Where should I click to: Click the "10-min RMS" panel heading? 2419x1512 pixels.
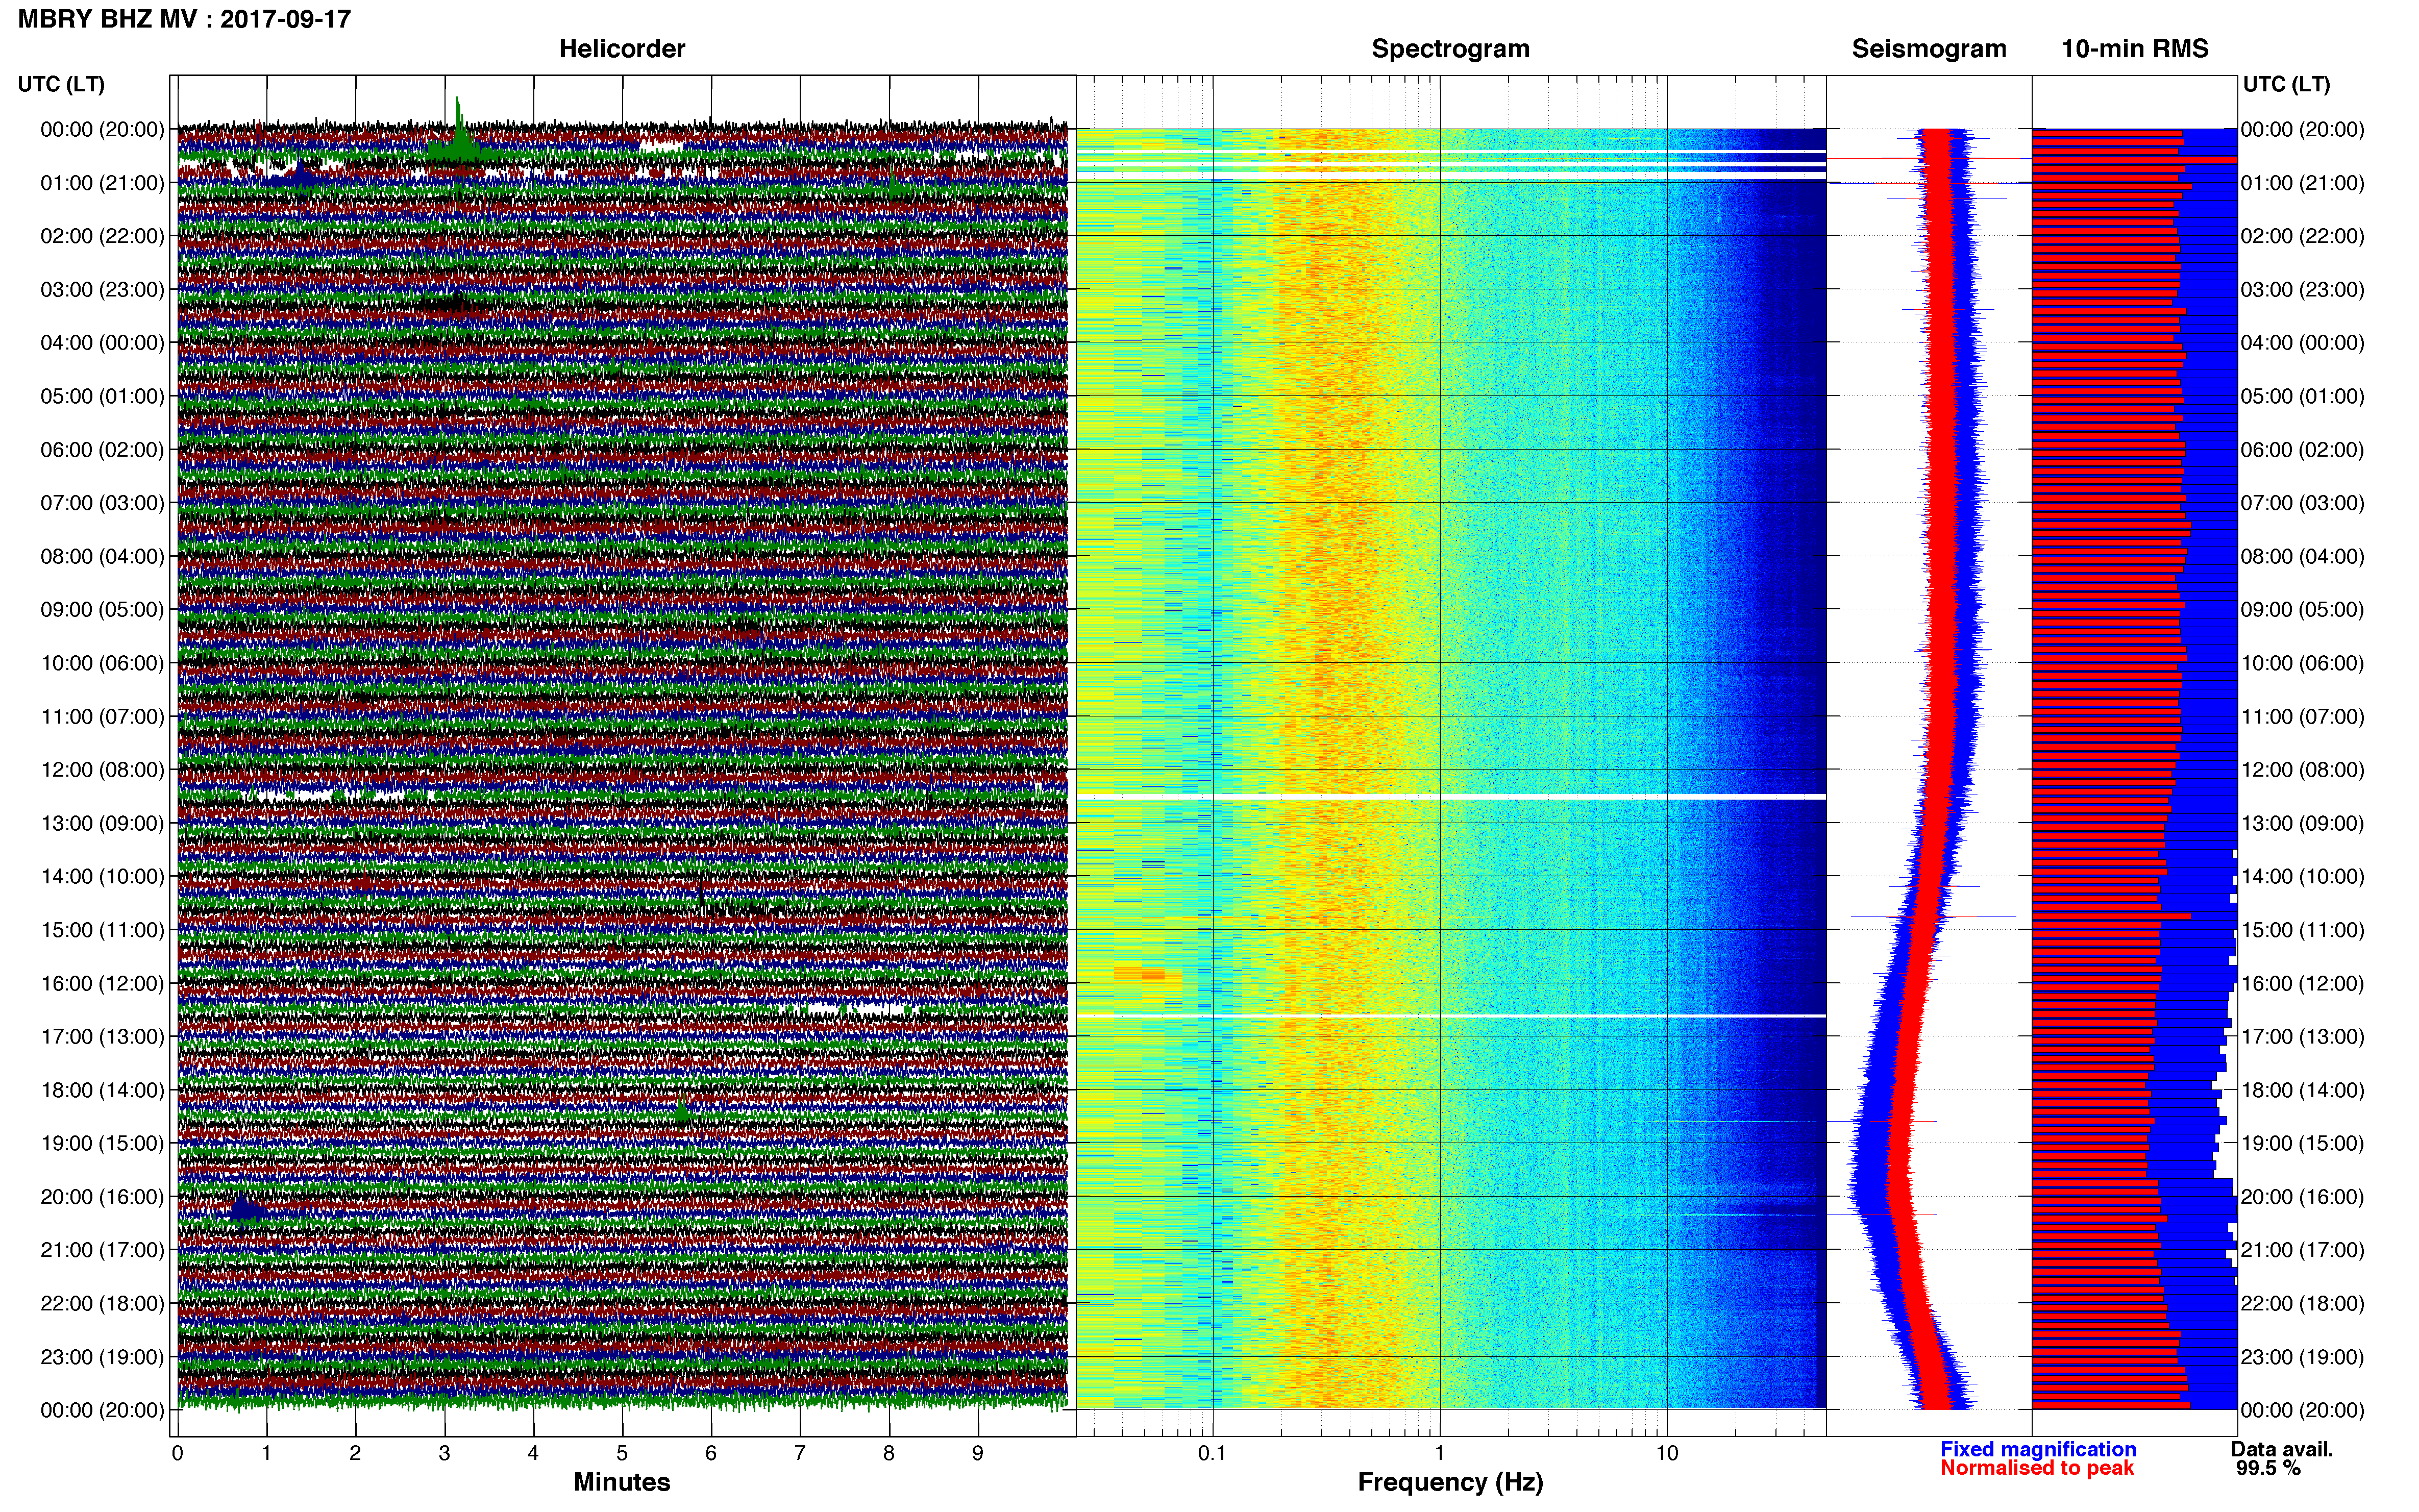pyautogui.click(x=2135, y=49)
